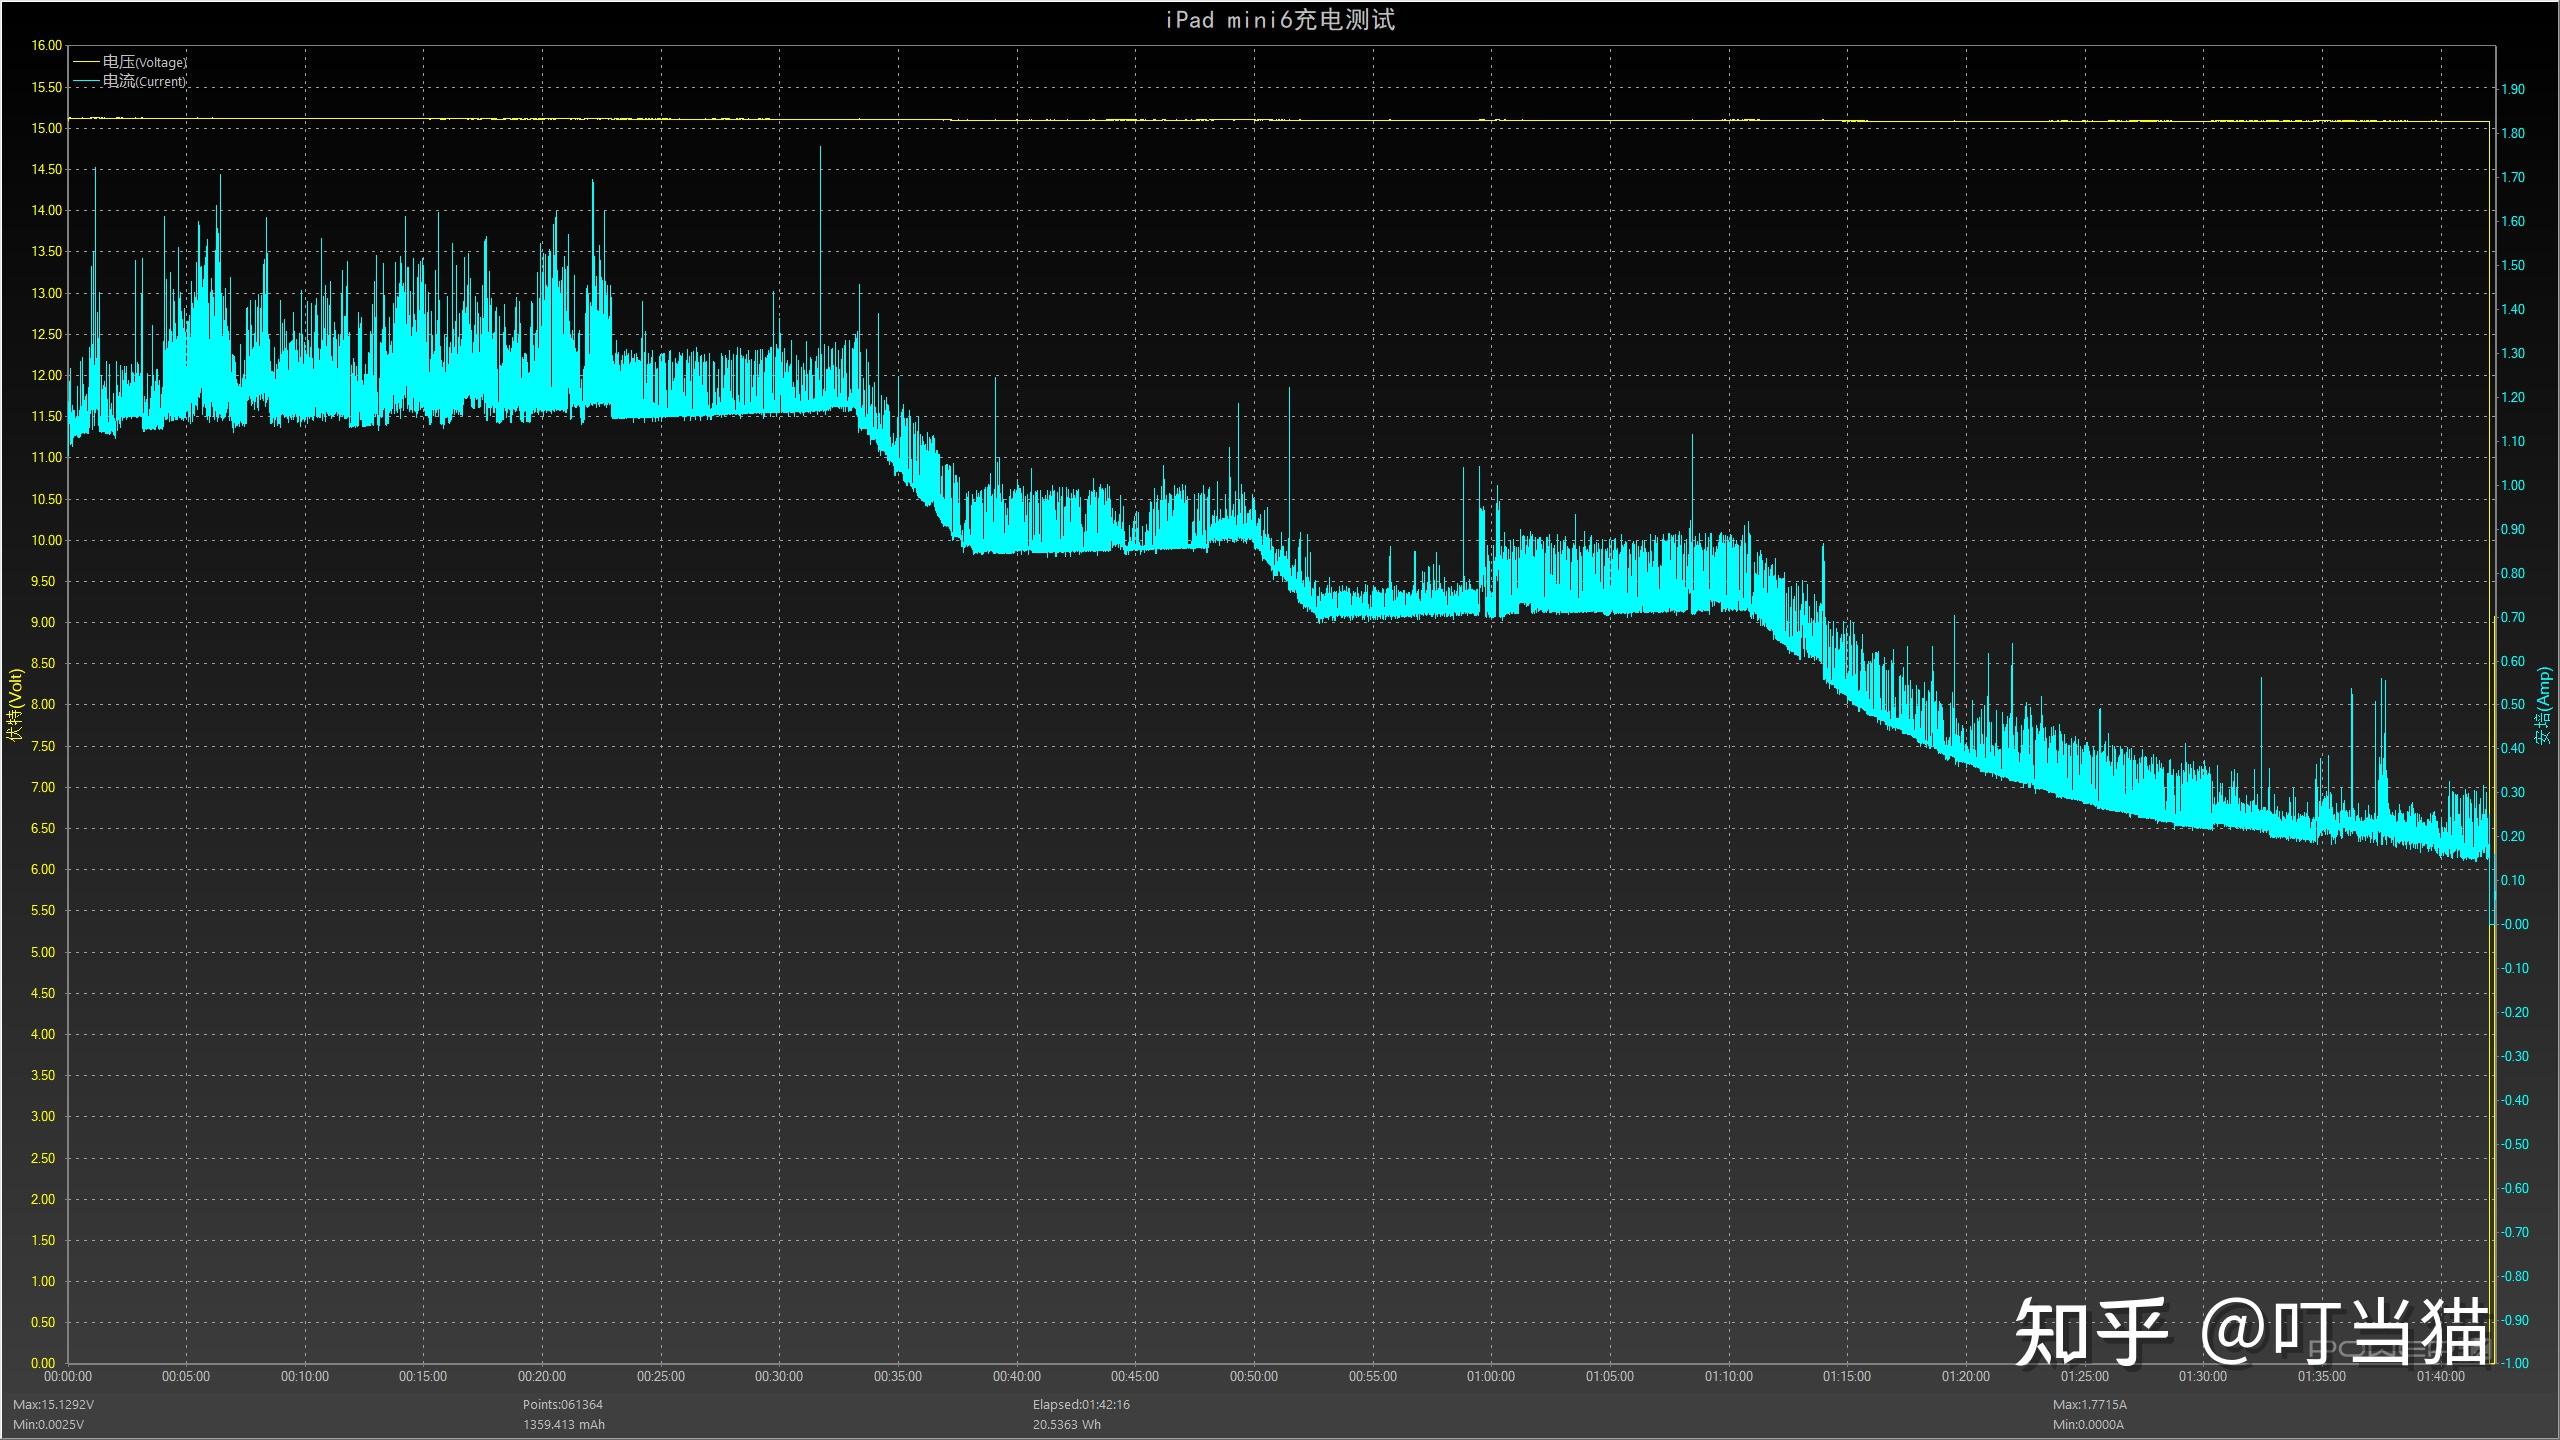Click the Points:061364 readout
The width and height of the screenshot is (2560, 1440).
pos(563,1405)
